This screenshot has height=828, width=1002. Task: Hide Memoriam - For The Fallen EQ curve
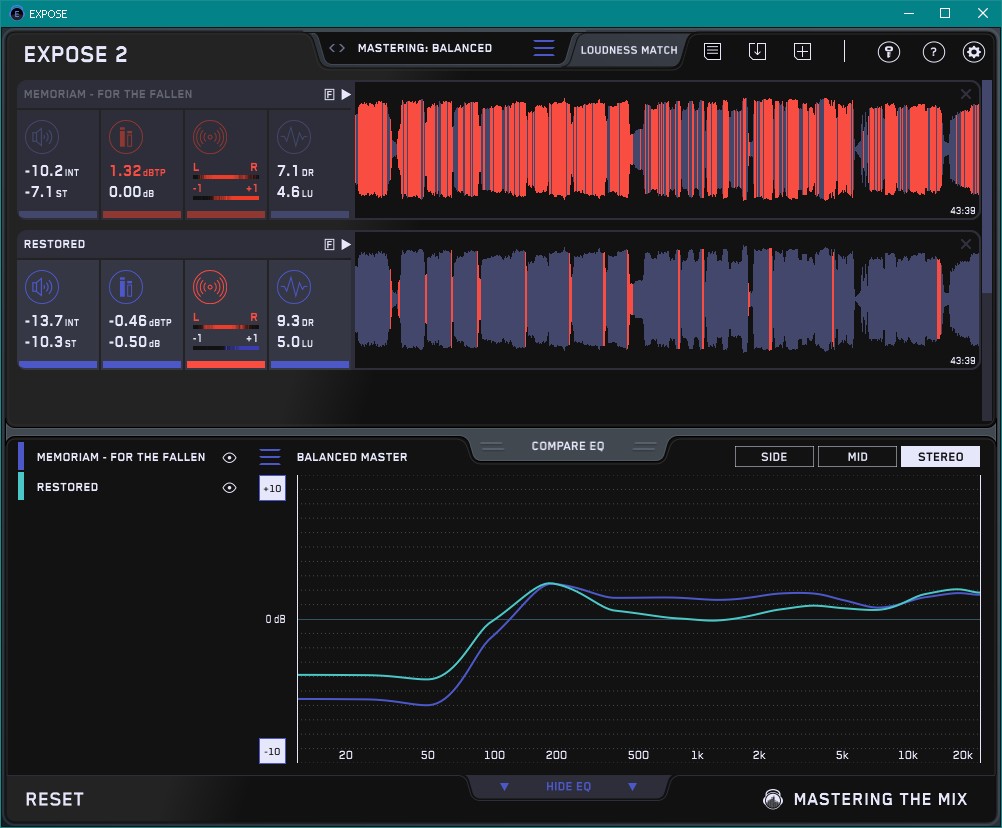pyautogui.click(x=230, y=457)
